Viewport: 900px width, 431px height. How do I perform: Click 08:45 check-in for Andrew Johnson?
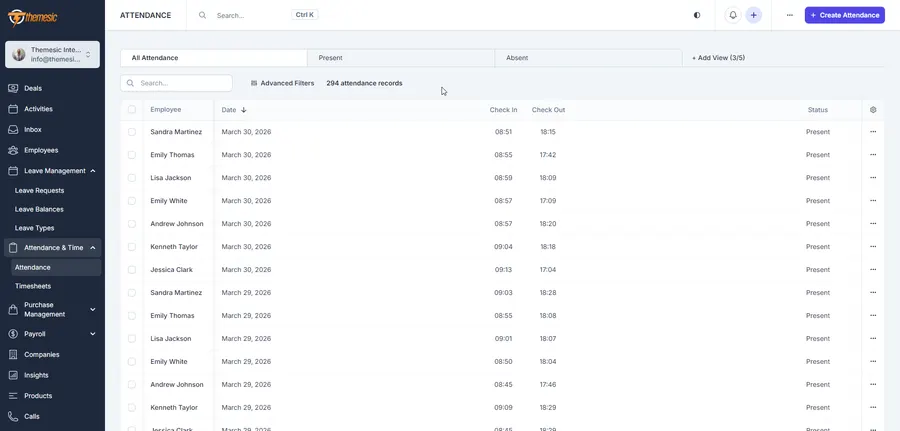[x=503, y=385]
